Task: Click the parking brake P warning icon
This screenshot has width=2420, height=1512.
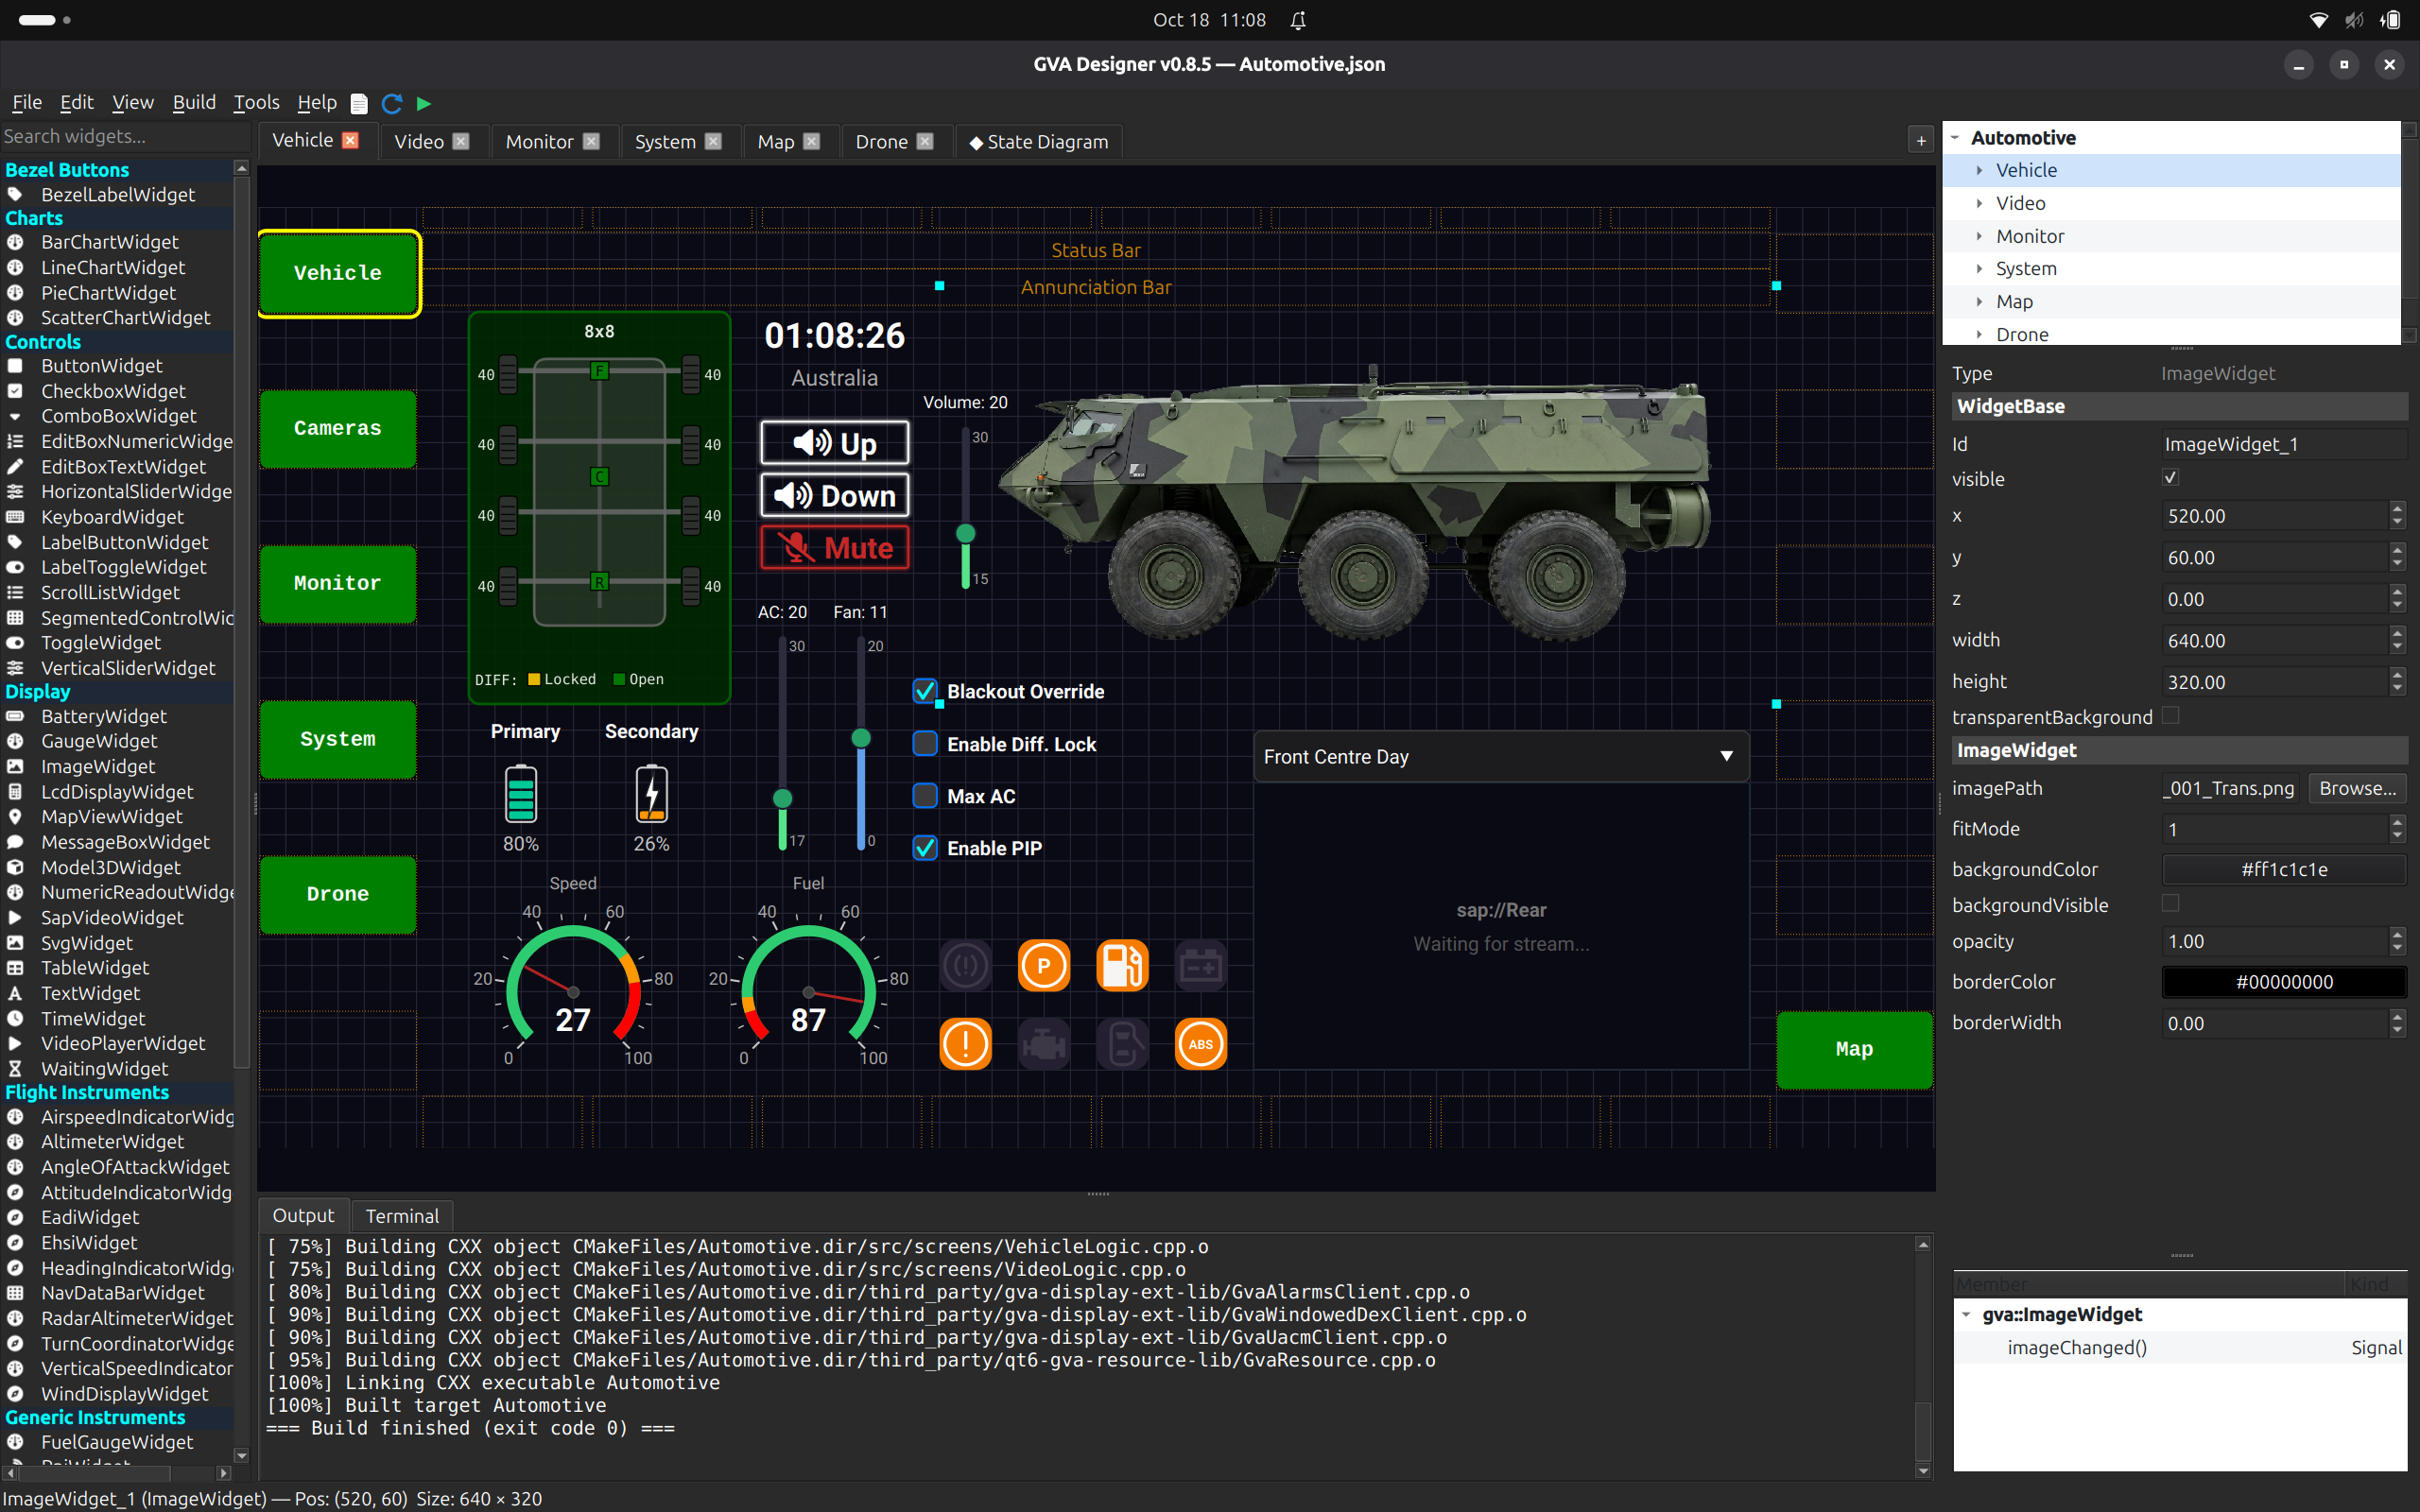Action: [x=1043, y=966]
